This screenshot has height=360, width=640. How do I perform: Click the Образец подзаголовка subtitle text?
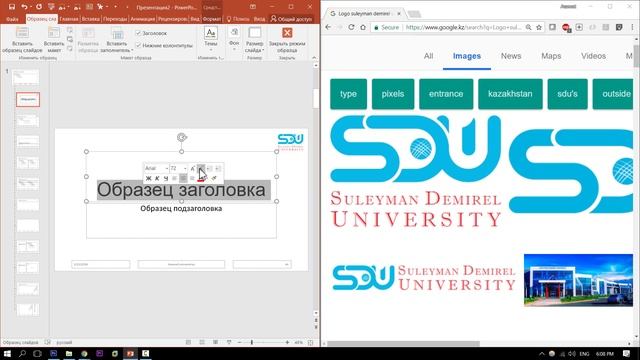click(x=181, y=209)
